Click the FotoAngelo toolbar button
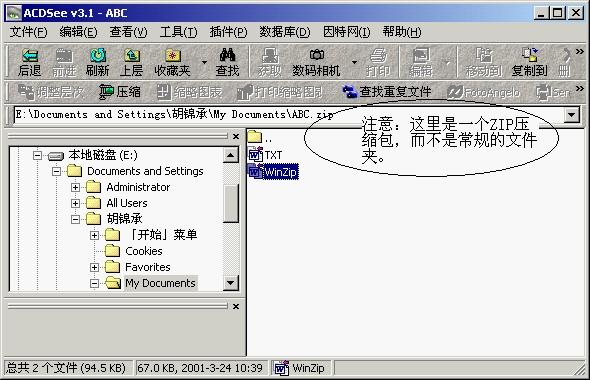Viewport: 590px width, 380px height. (484, 92)
